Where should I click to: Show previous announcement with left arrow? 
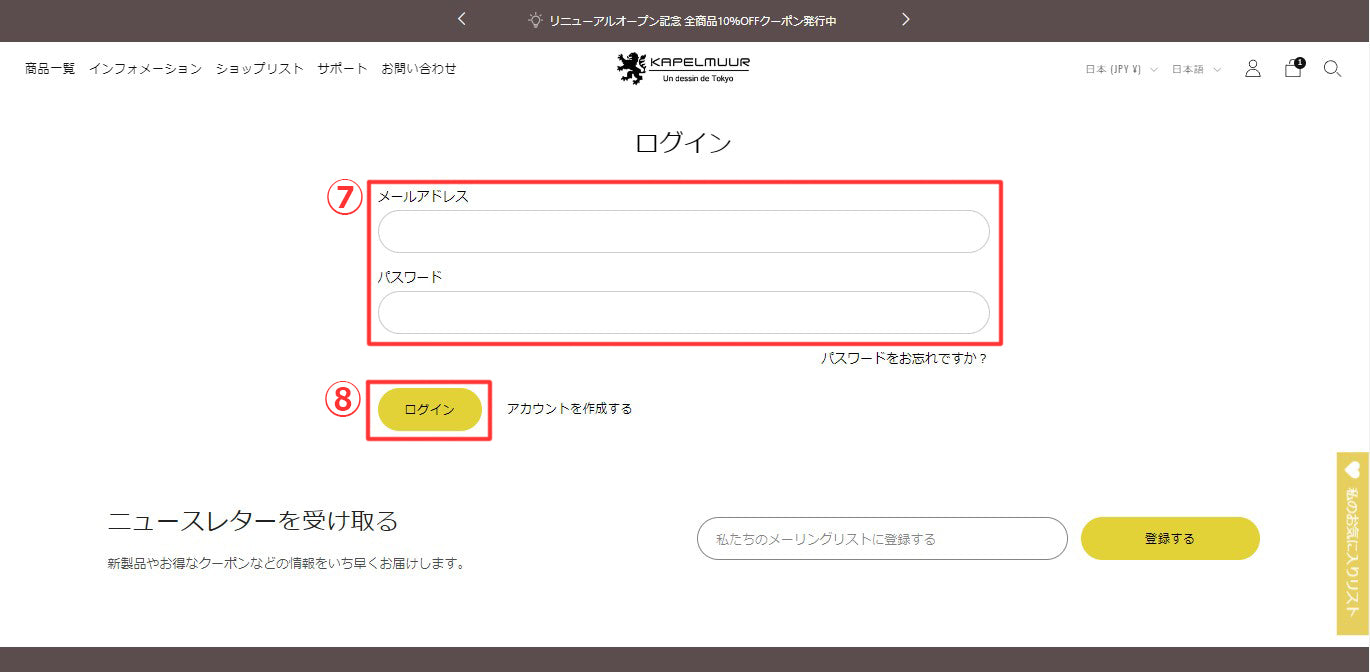click(462, 19)
